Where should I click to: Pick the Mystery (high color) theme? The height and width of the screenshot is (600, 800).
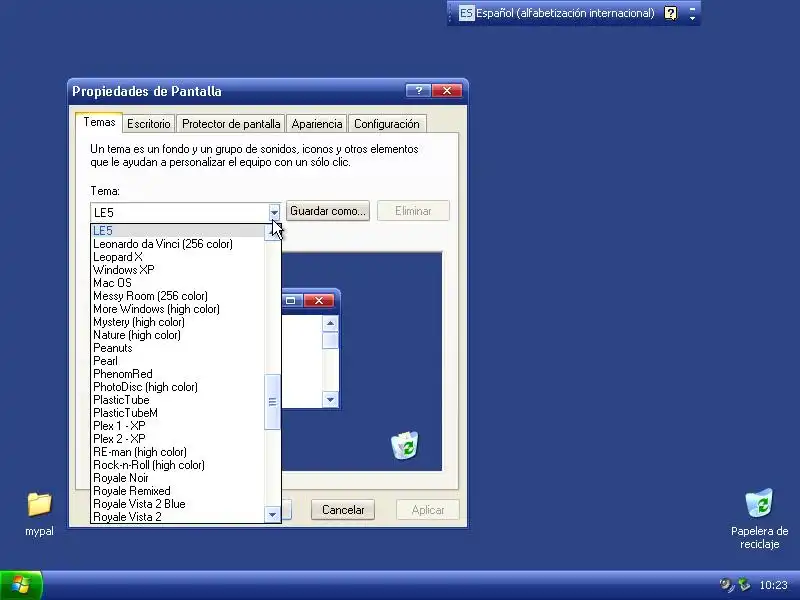(178, 322)
